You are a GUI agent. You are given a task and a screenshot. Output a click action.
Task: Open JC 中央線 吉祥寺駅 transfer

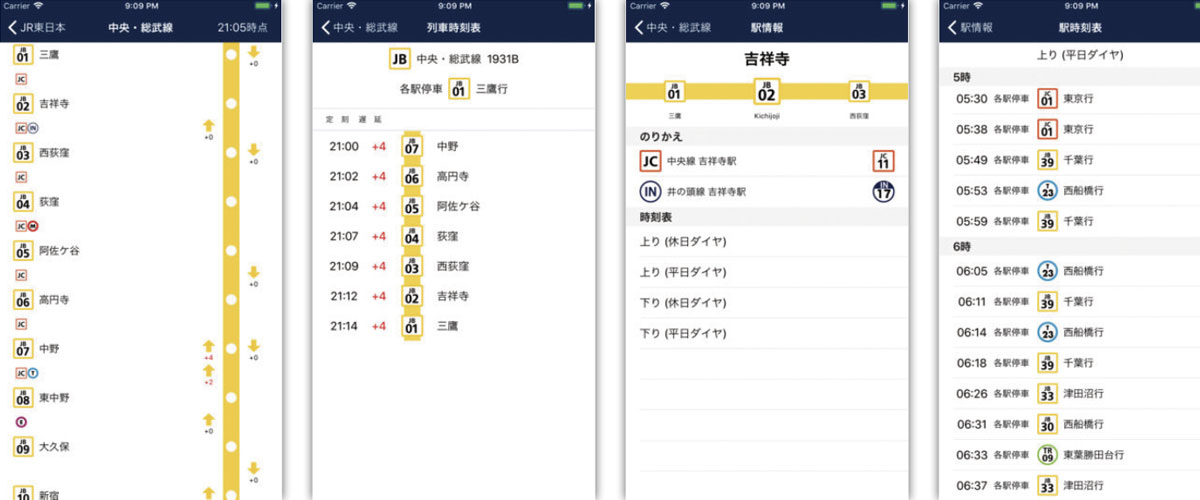[x=766, y=161]
